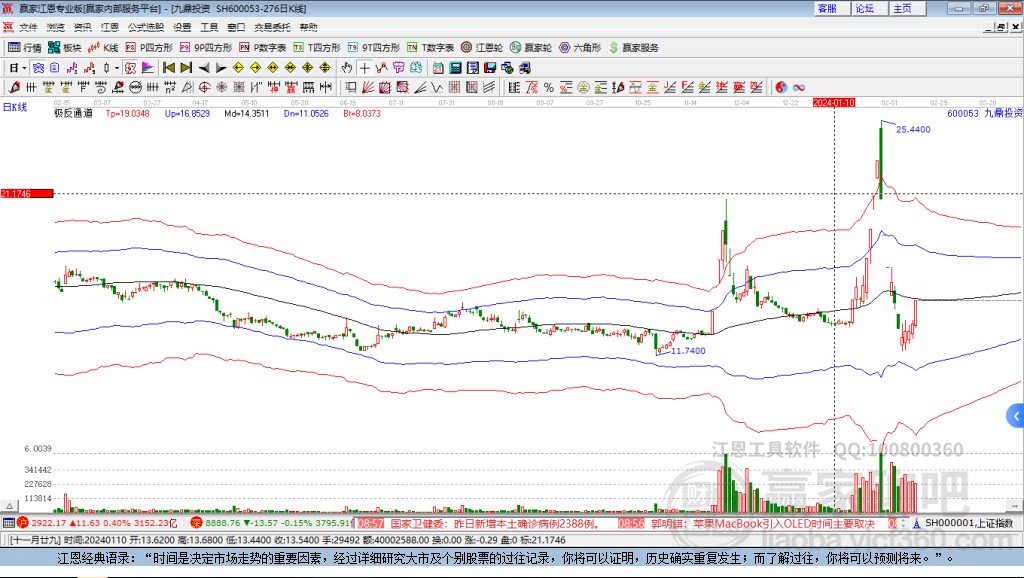
Task: Open the 六角形 hexagon chart tool
Action: pos(580,48)
